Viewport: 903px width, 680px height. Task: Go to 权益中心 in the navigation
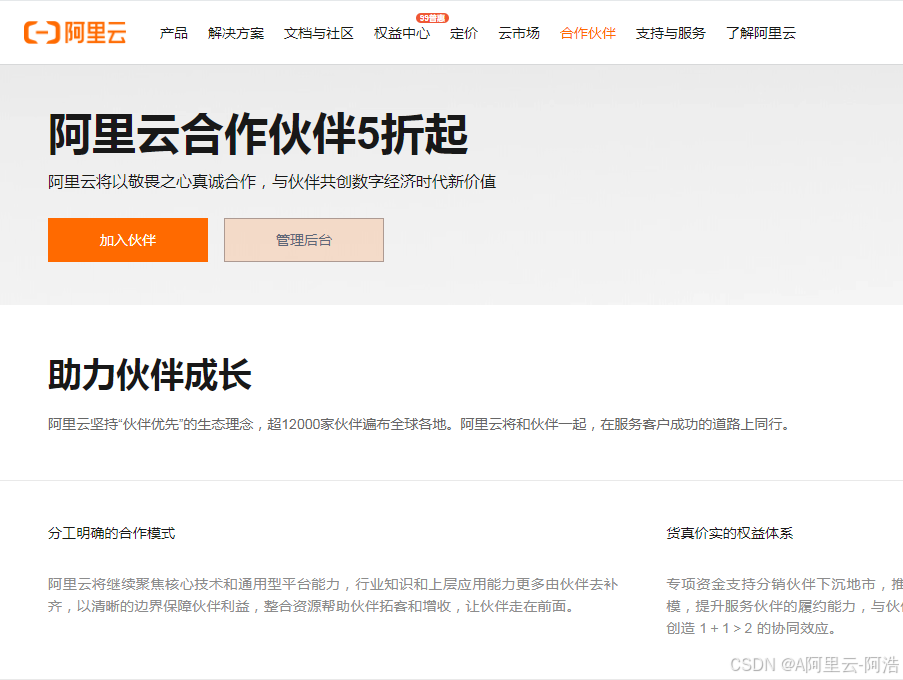[x=402, y=33]
